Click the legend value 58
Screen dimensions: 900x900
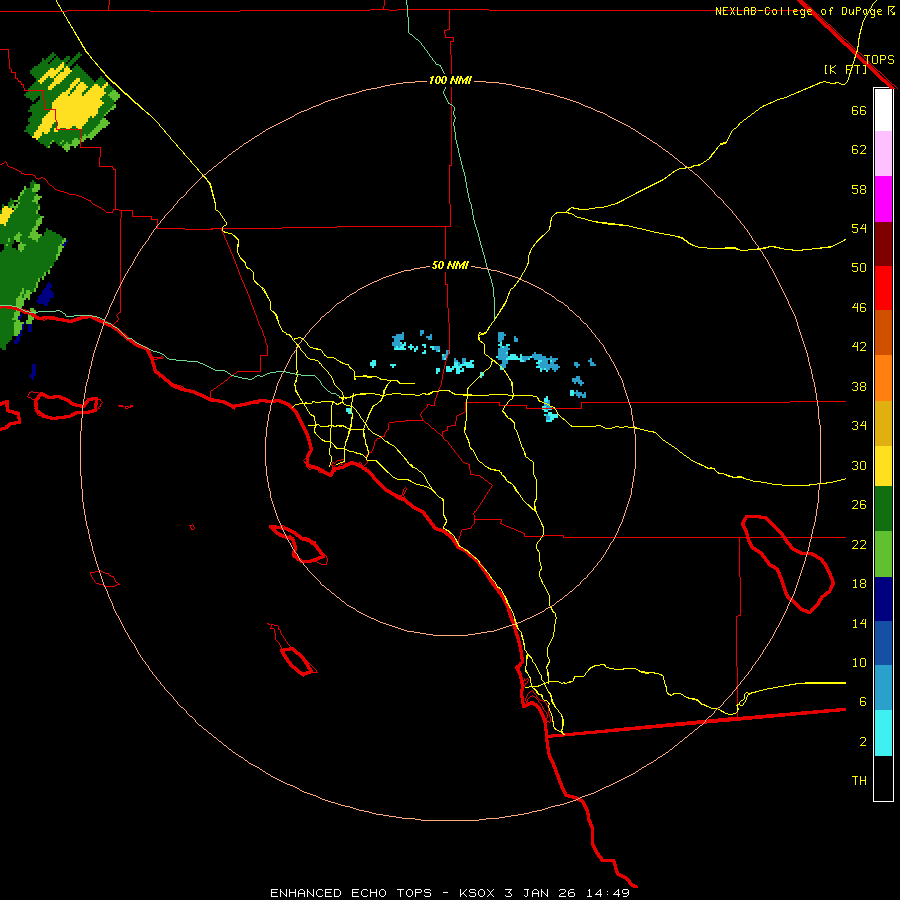pos(859,189)
